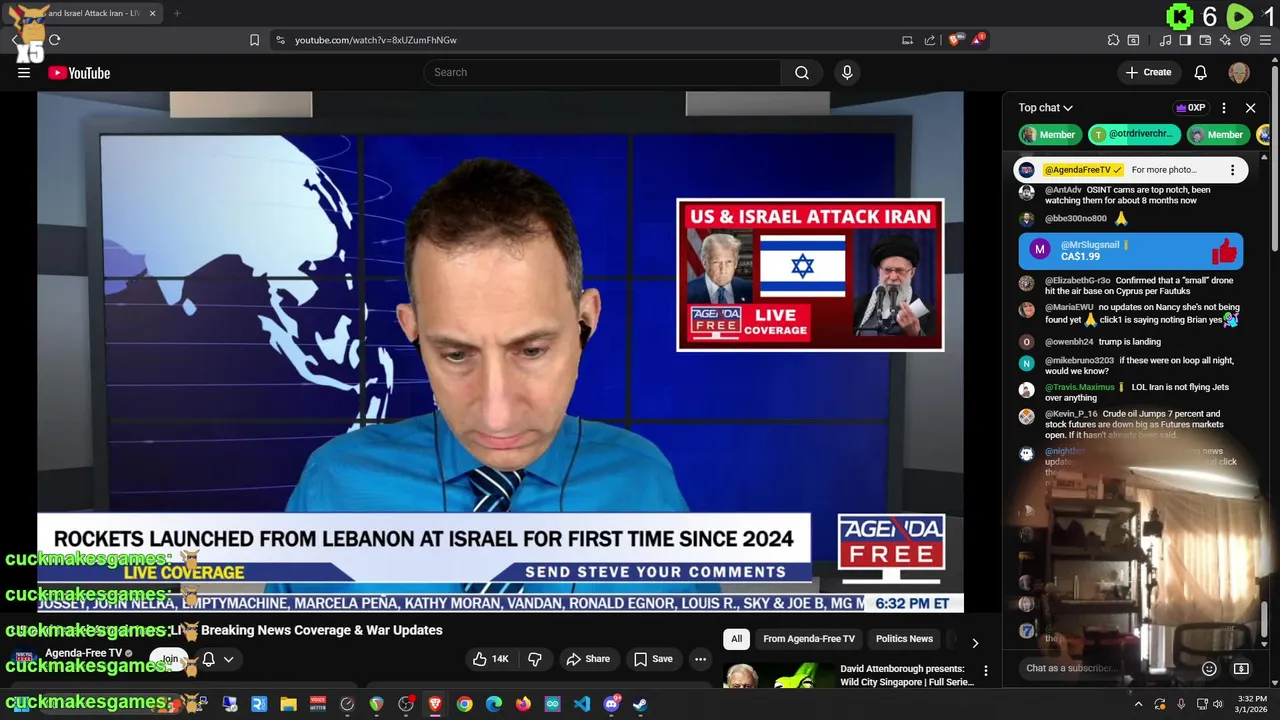Open Steam from taskbar

[640, 704]
